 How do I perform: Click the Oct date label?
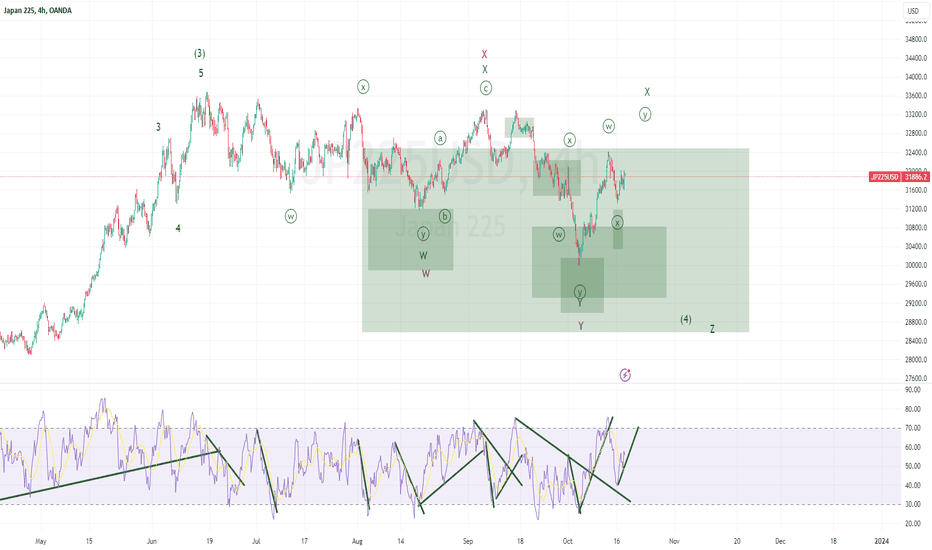coord(568,541)
